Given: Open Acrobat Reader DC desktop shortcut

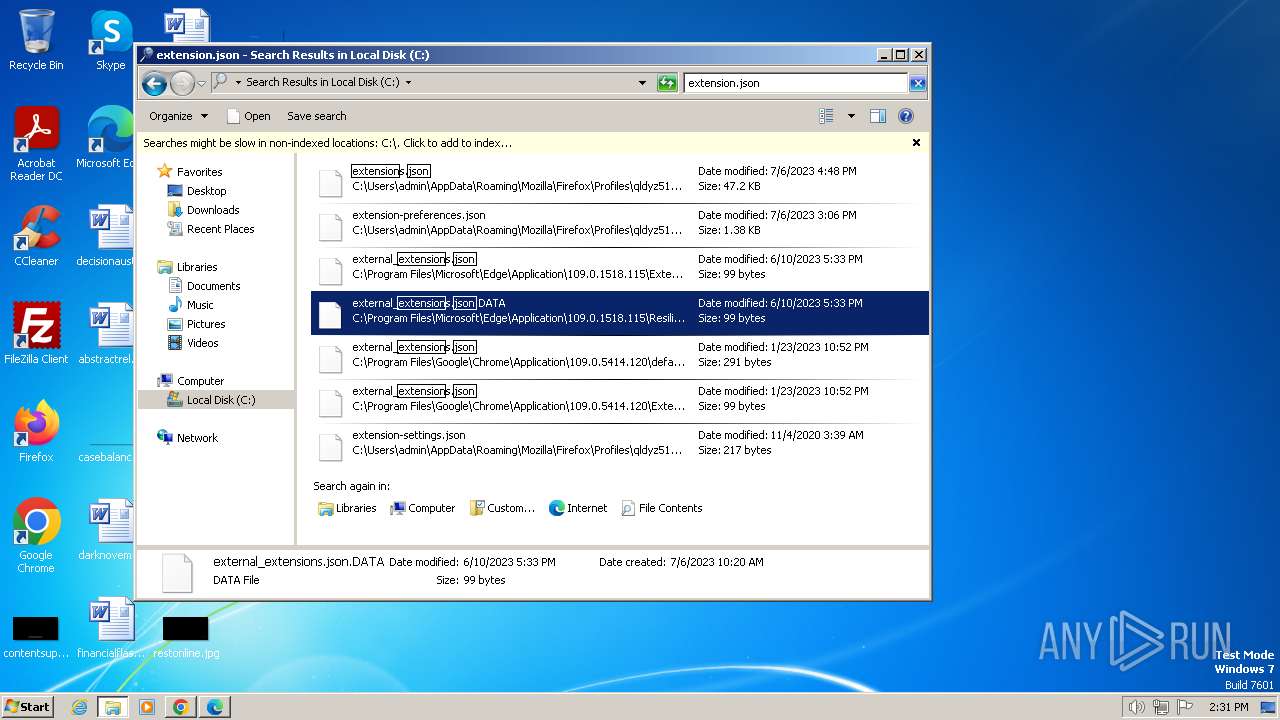Looking at the screenshot, I should tap(36, 144).
